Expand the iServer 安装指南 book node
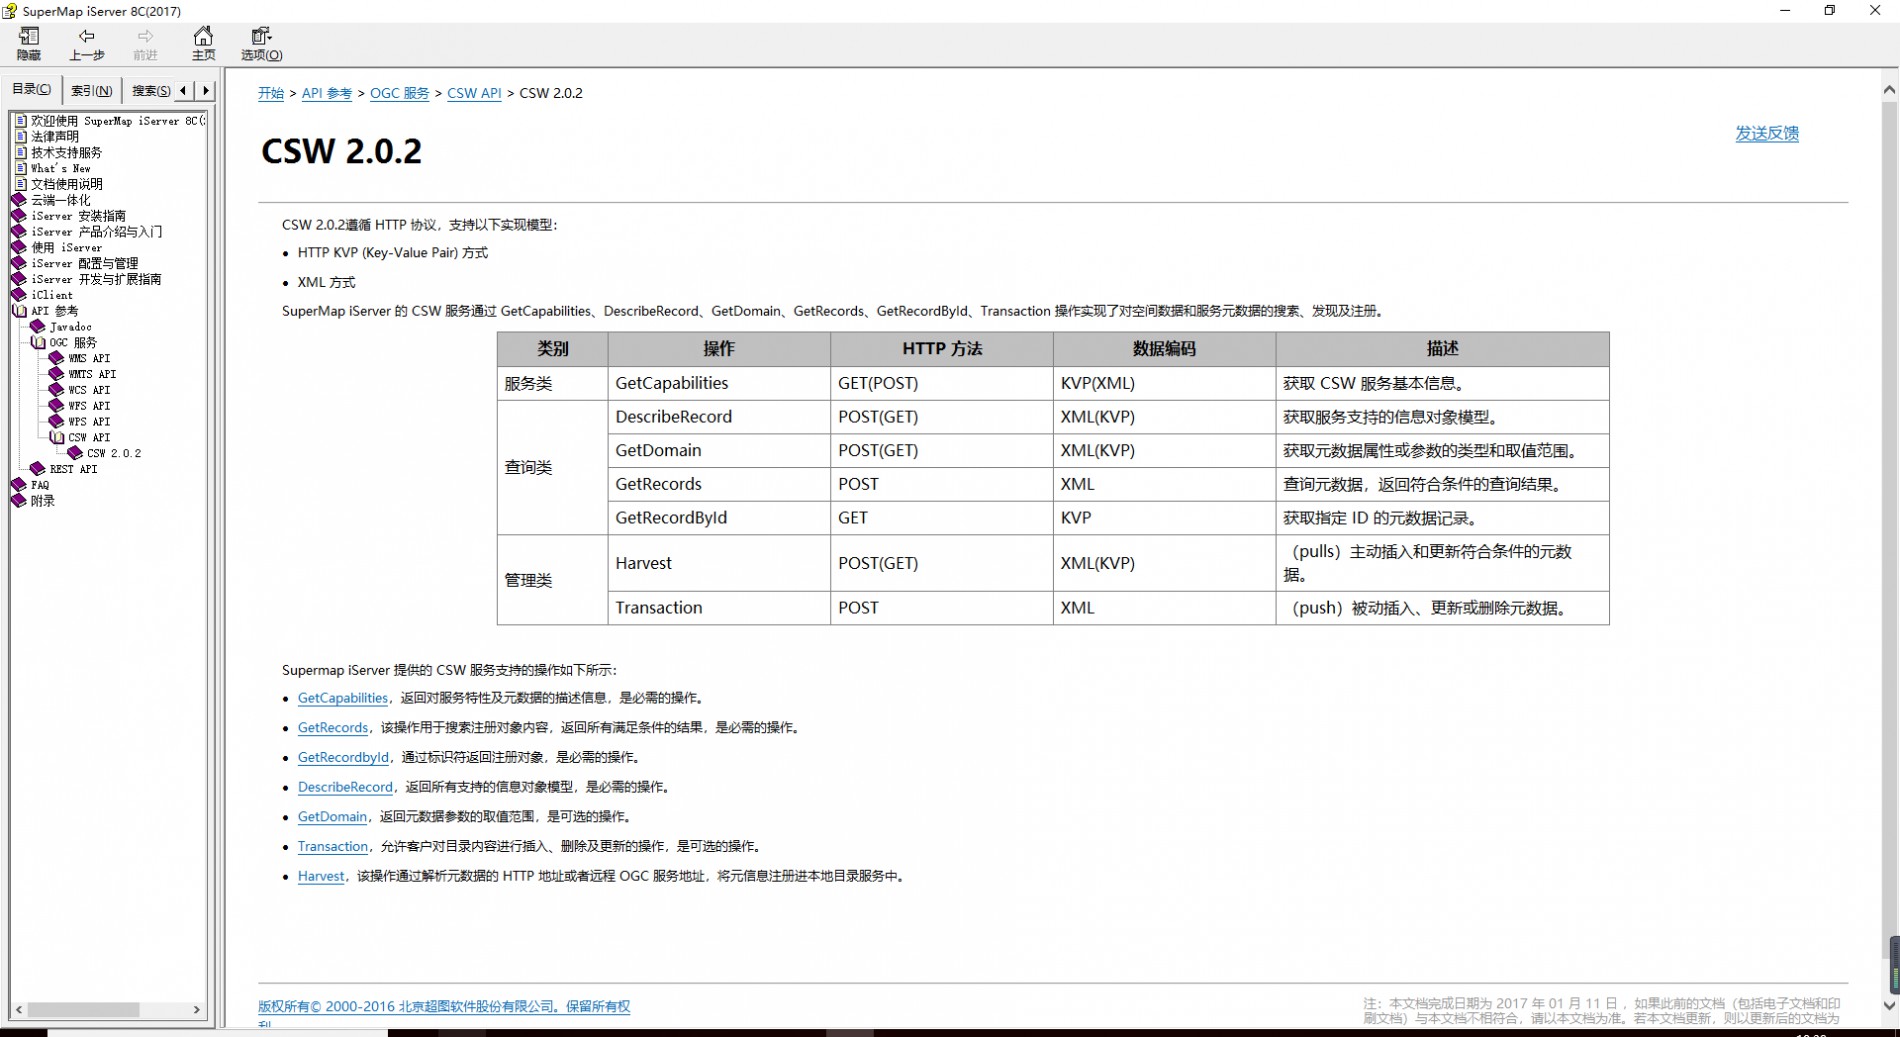 coord(19,216)
